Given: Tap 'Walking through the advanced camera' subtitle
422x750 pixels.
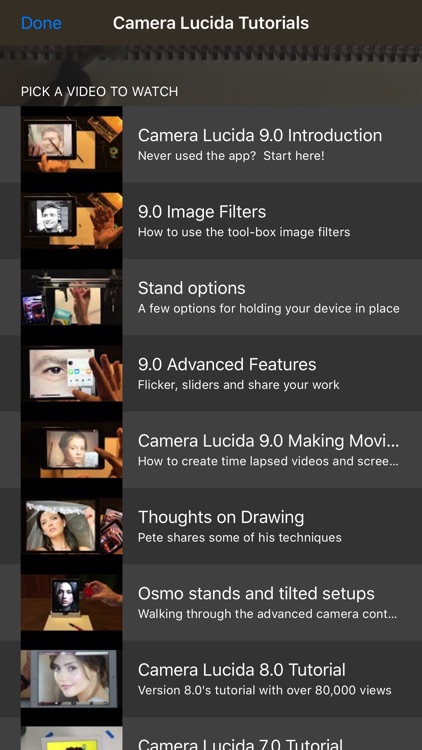Looking at the screenshot, I should 267,614.
